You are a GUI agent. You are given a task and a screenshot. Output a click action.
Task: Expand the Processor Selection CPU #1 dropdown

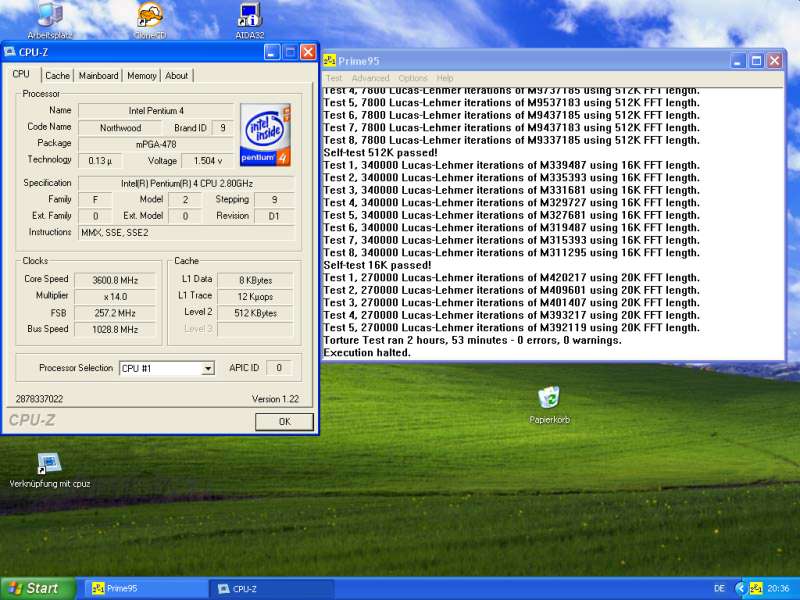pyautogui.click(x=208, y=368)
